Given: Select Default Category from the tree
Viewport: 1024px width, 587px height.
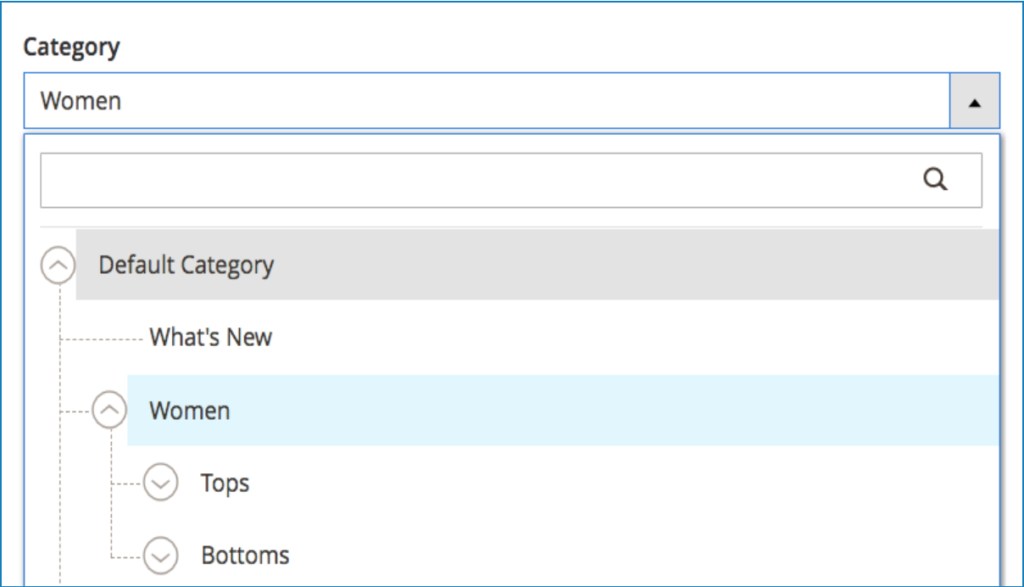Looking at the screenshot, I should [x=186, y=265].
